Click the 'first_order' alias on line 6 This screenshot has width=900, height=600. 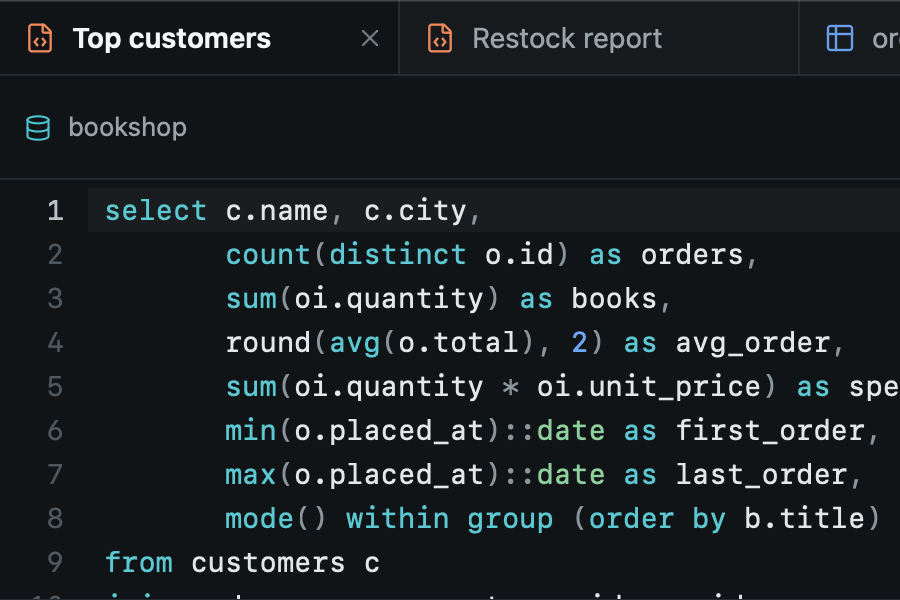coord(770,431)
